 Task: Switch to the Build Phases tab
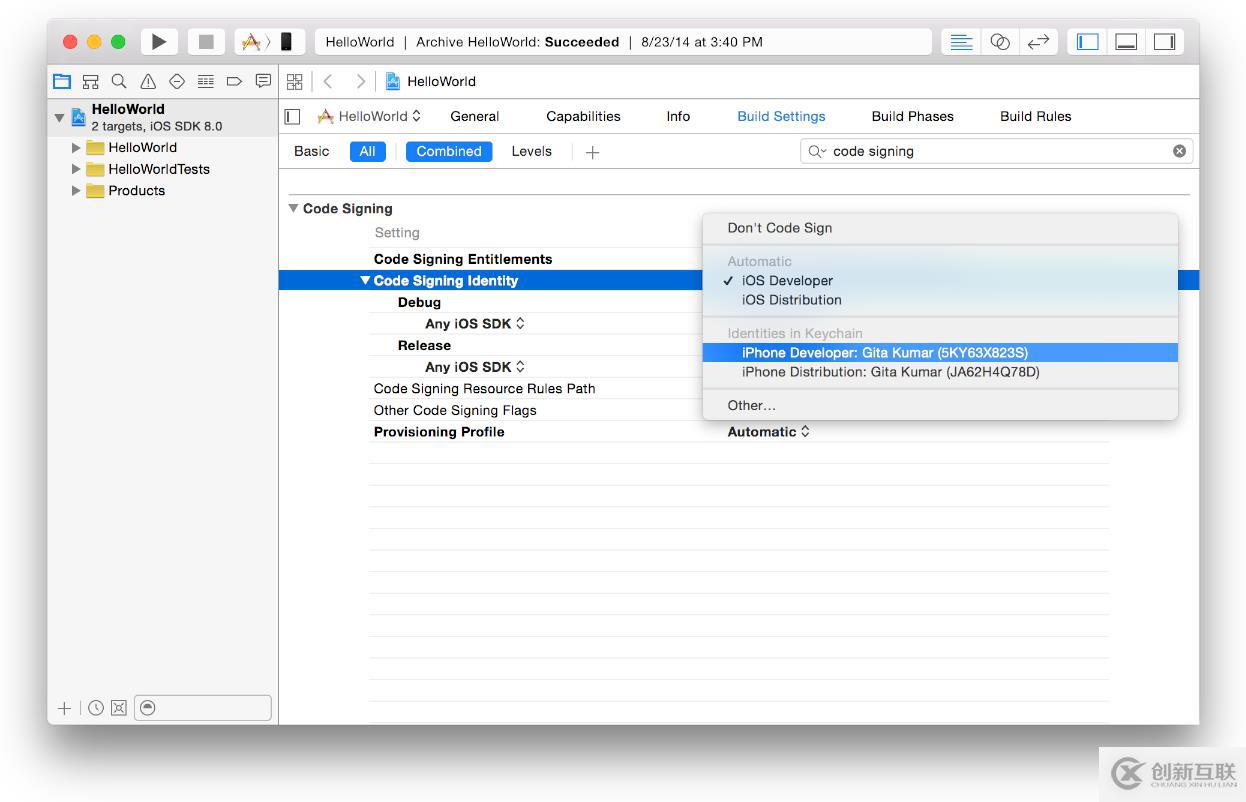[x=912, y=116]
